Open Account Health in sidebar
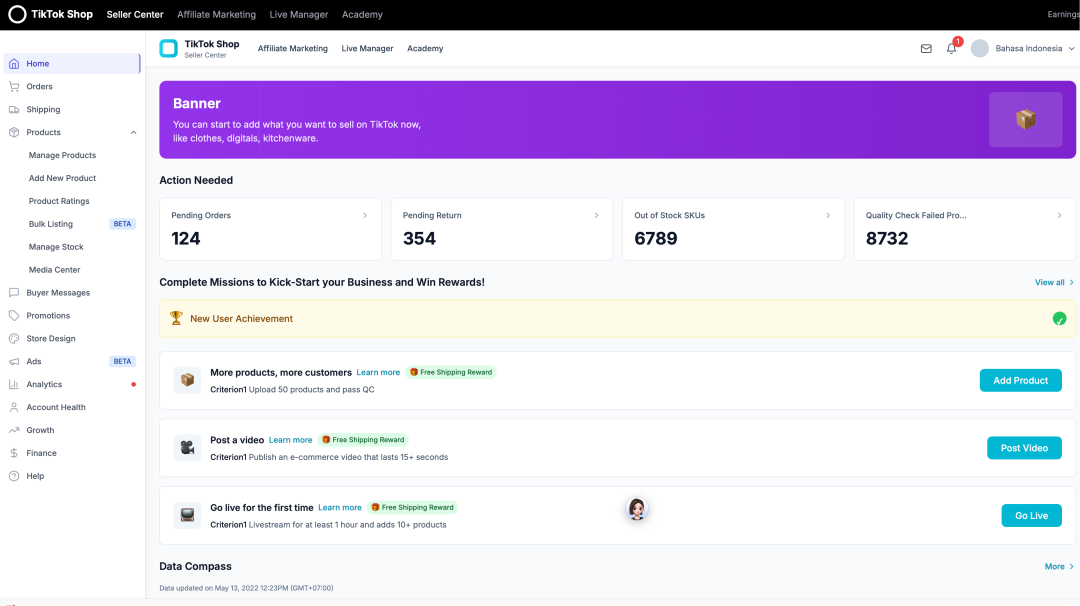The image size is (1080, 606). [56, 407]
